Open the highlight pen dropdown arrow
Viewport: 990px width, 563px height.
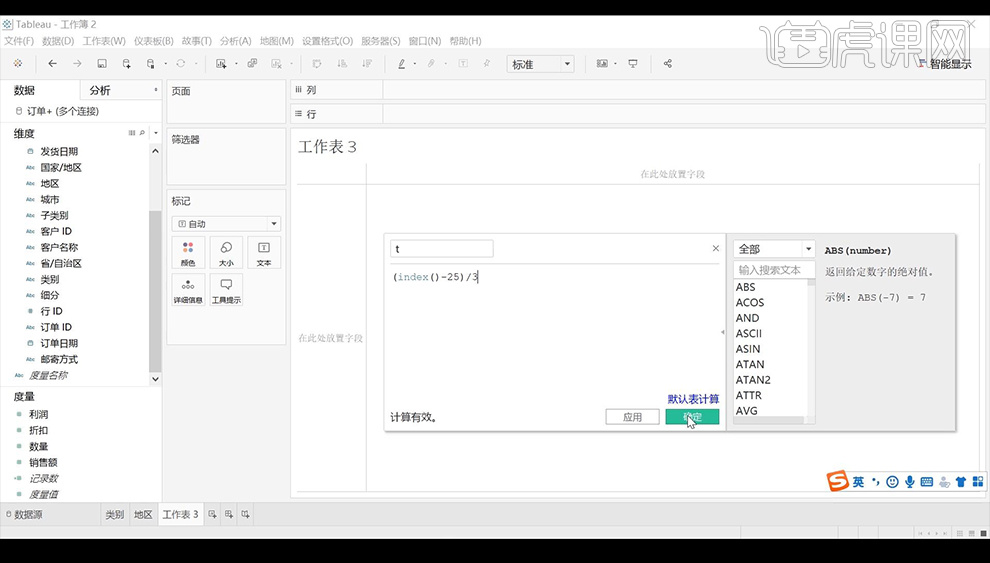(415, 64)
